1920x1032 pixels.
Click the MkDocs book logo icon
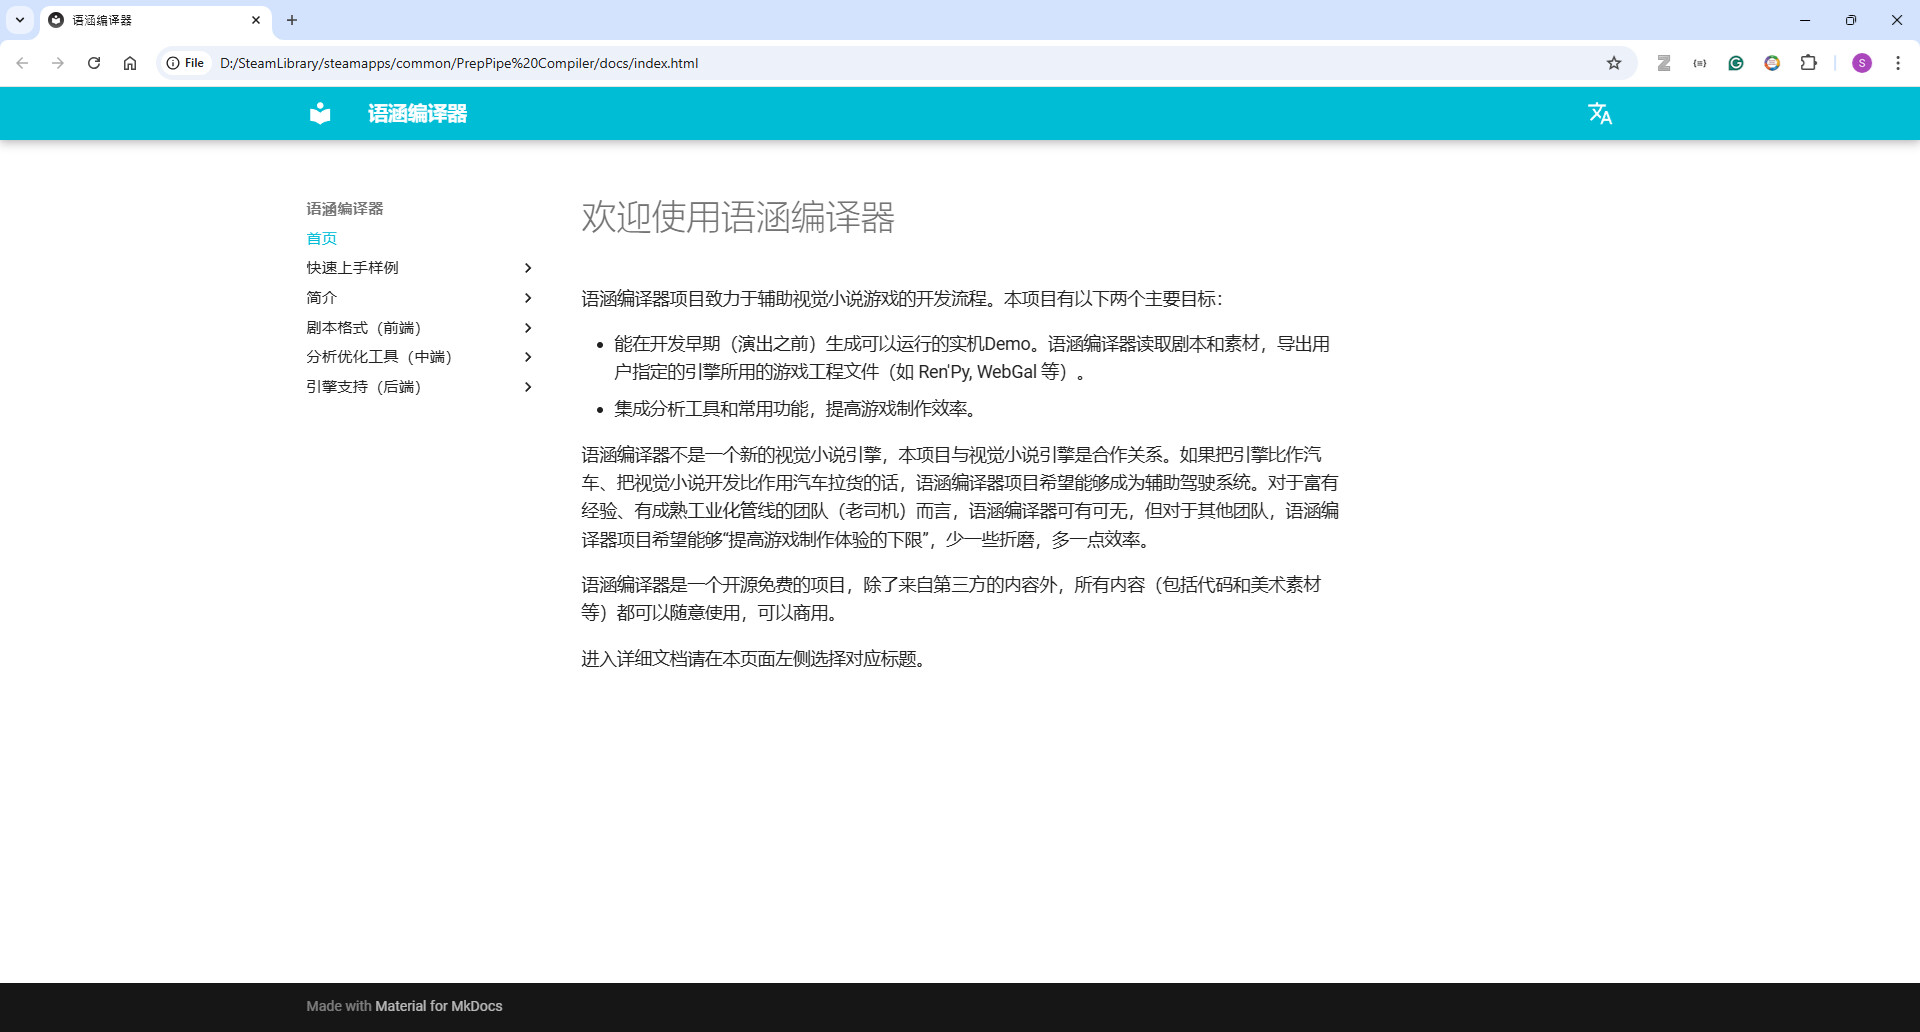(x=320, y=113)
